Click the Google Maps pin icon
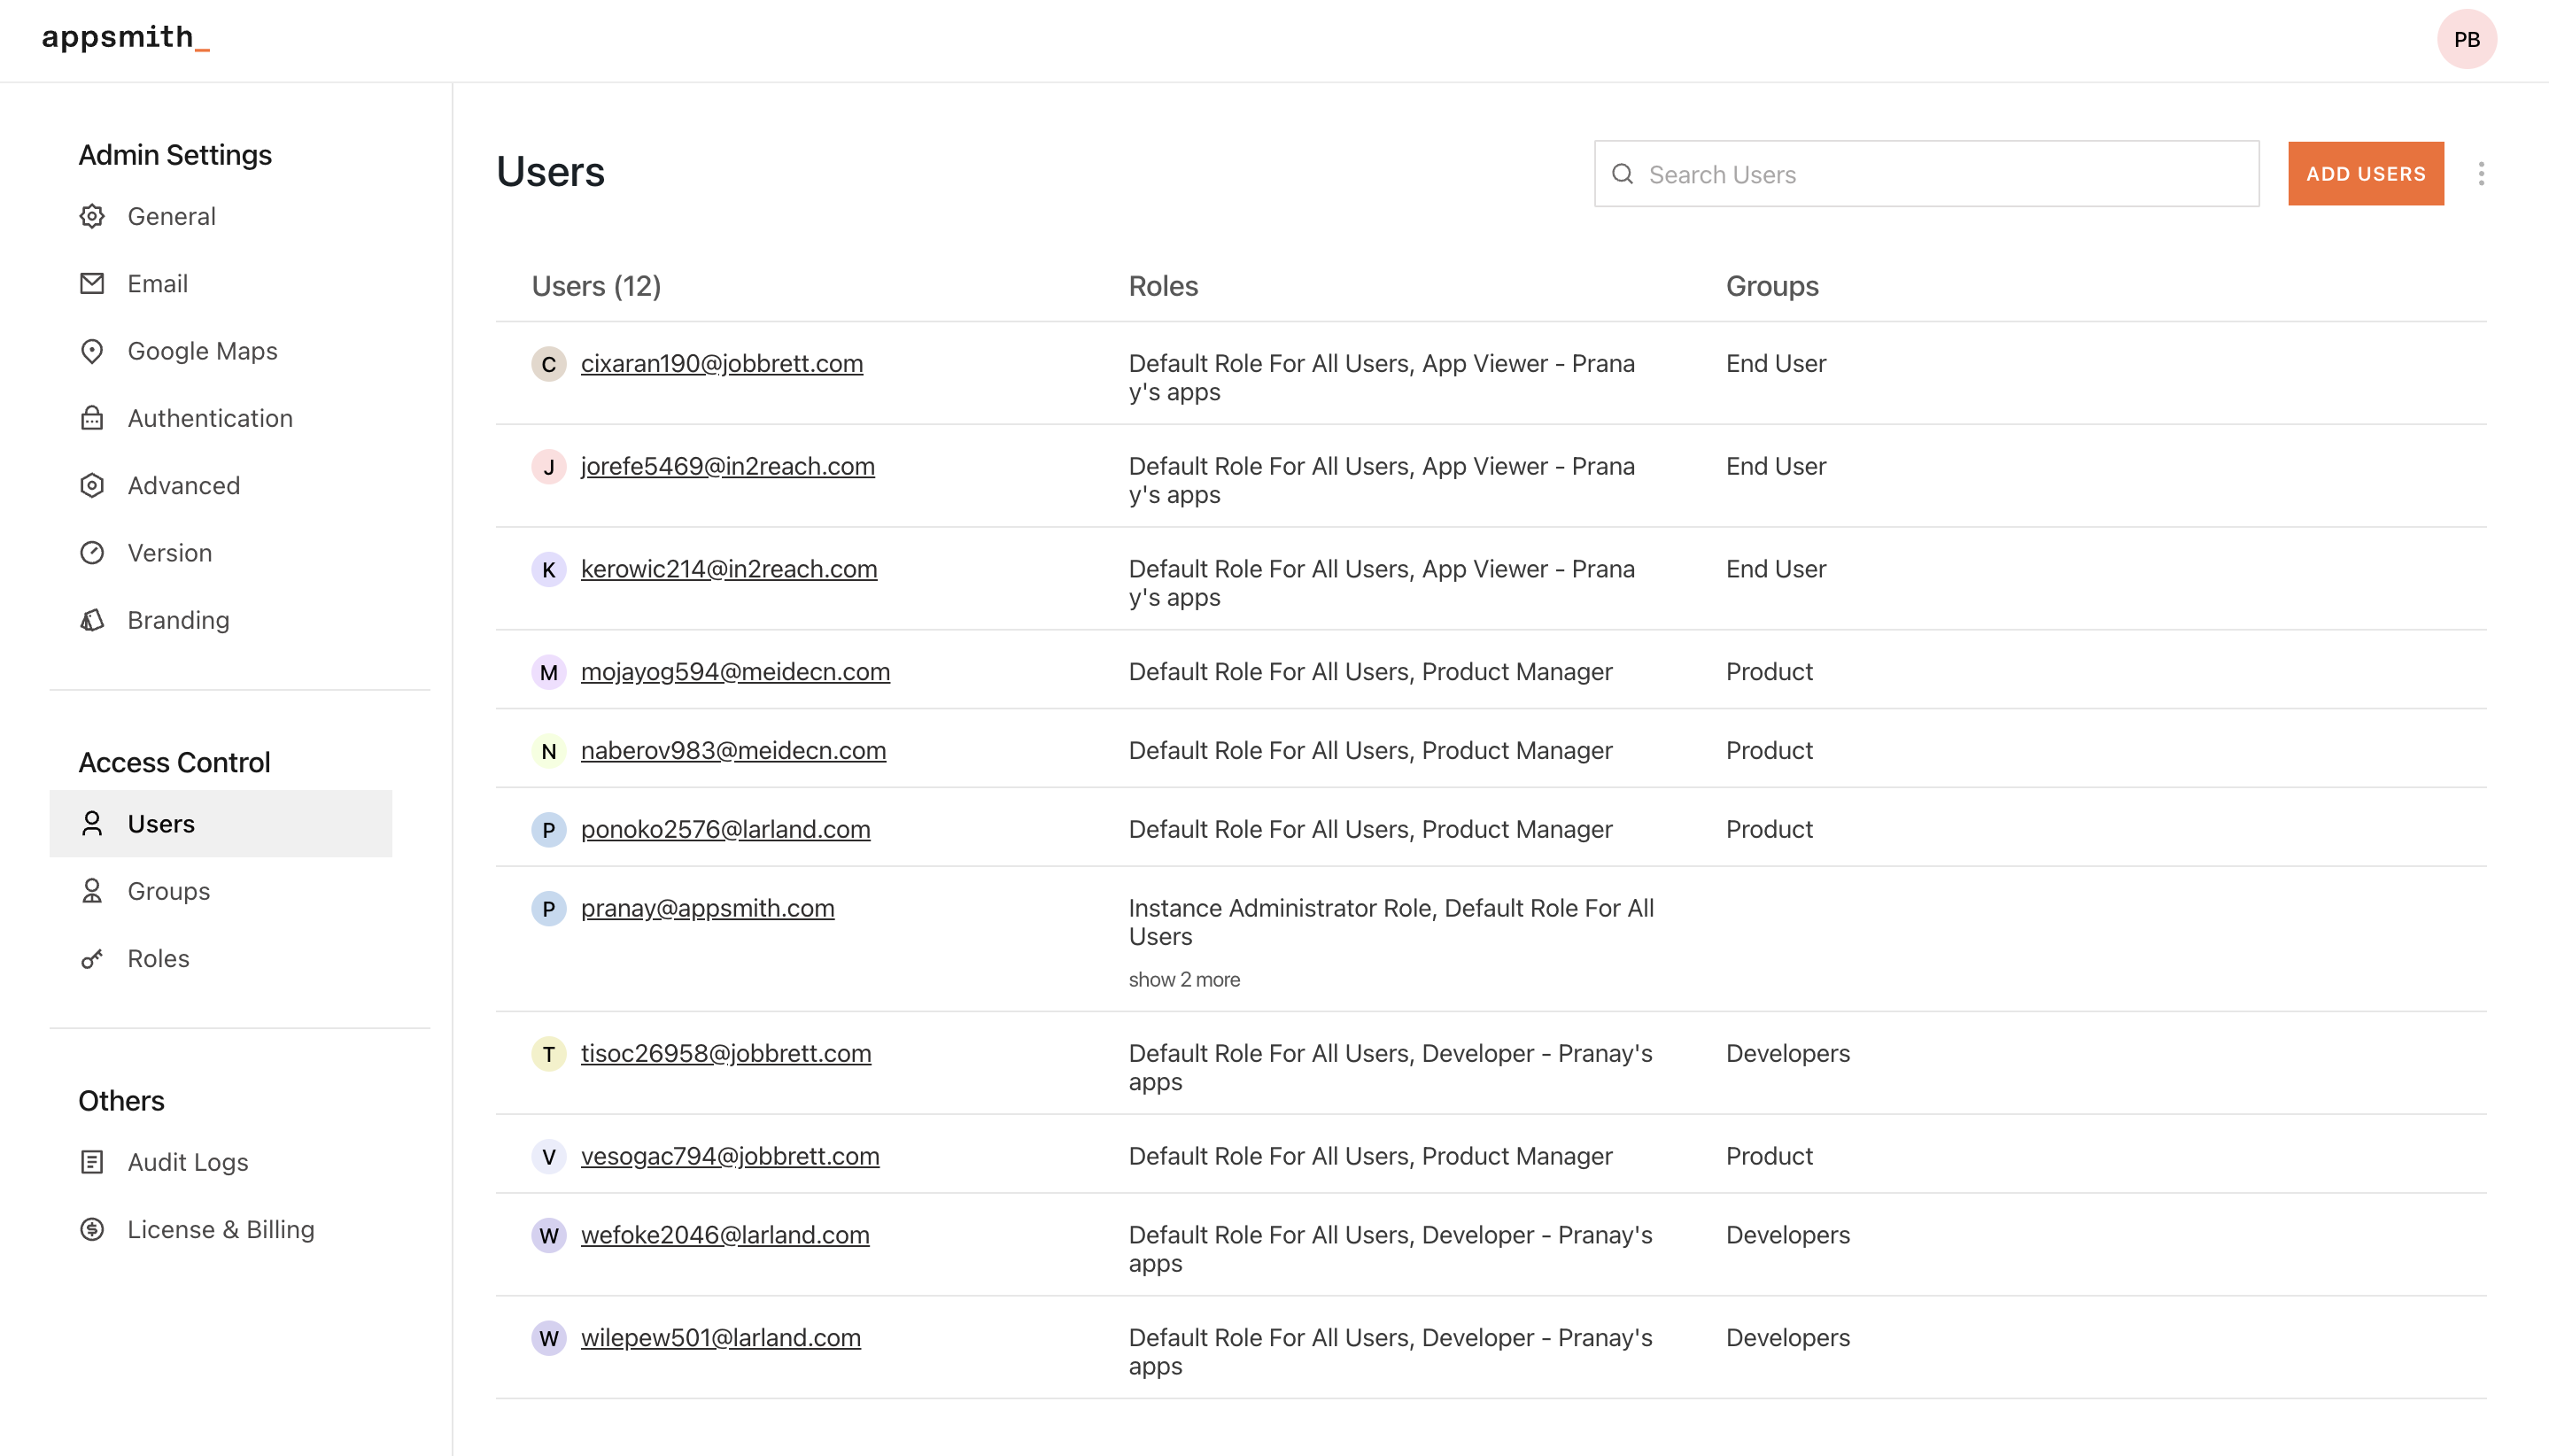 pos(92,351)
